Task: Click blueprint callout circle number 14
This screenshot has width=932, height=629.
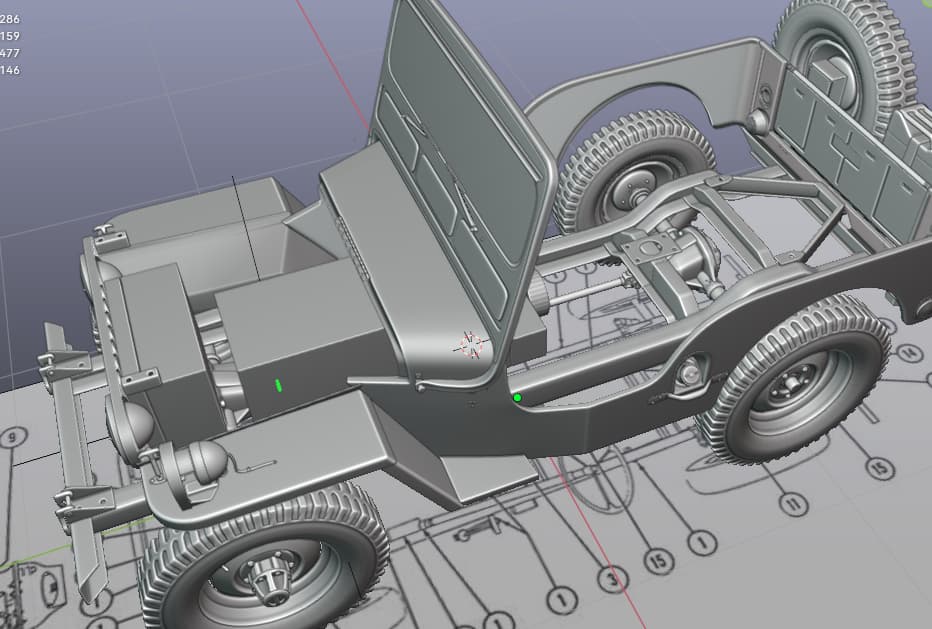Action: pos(908,353)
